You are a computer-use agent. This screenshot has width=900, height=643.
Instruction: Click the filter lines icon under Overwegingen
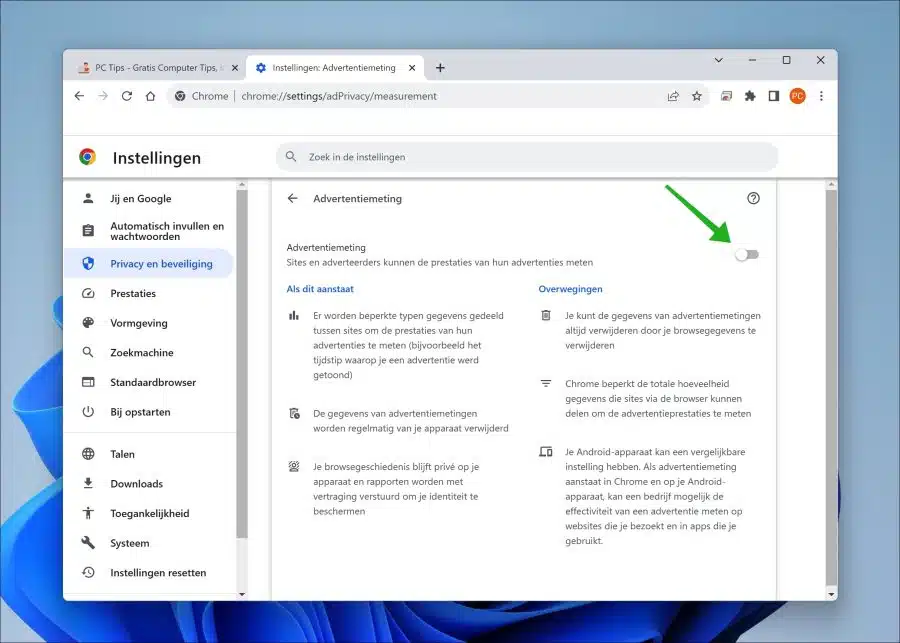pyautogui.click(x=546, y=384)
